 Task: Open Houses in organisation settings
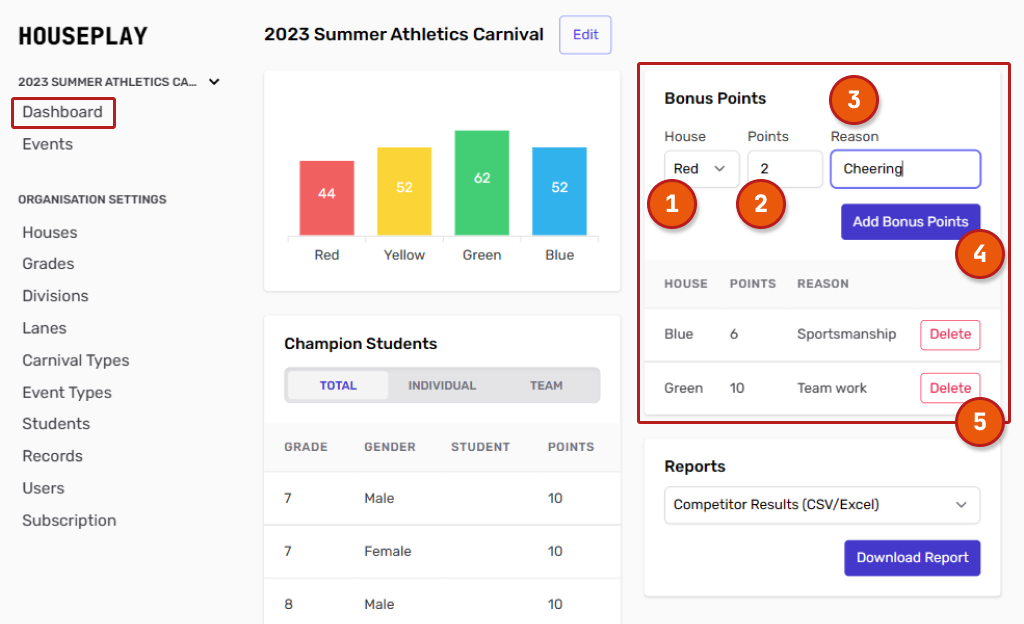pos(50,232)
